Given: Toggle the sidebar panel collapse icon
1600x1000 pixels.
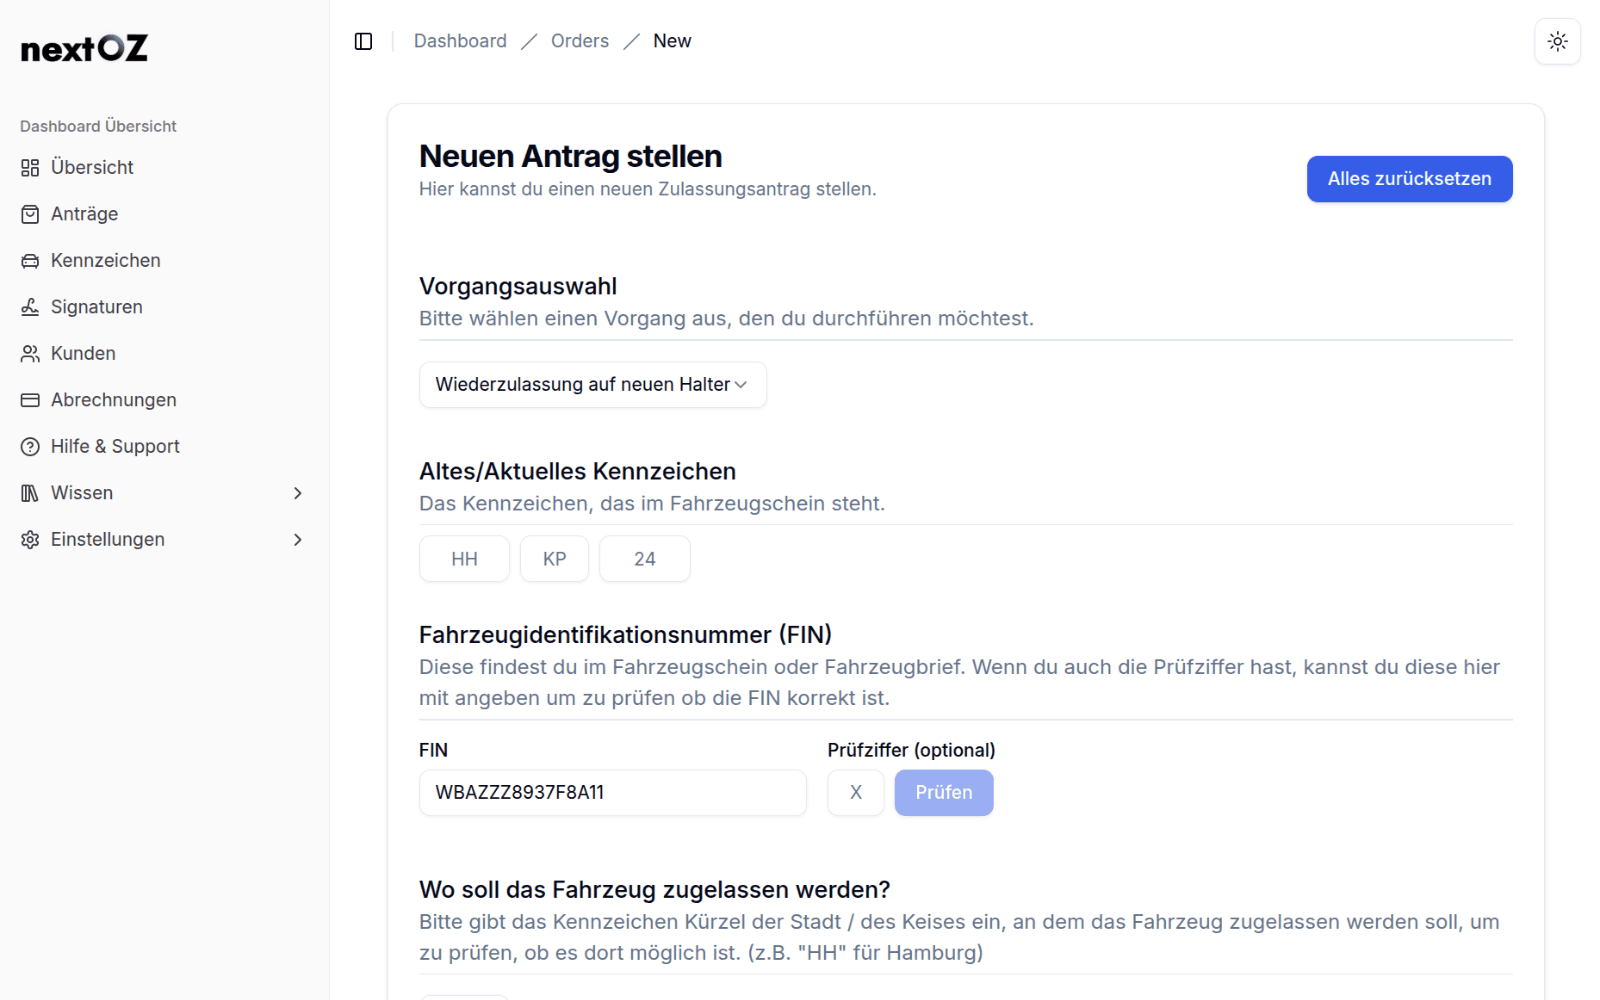Looking at the screenshot, I should coord(363,41).
